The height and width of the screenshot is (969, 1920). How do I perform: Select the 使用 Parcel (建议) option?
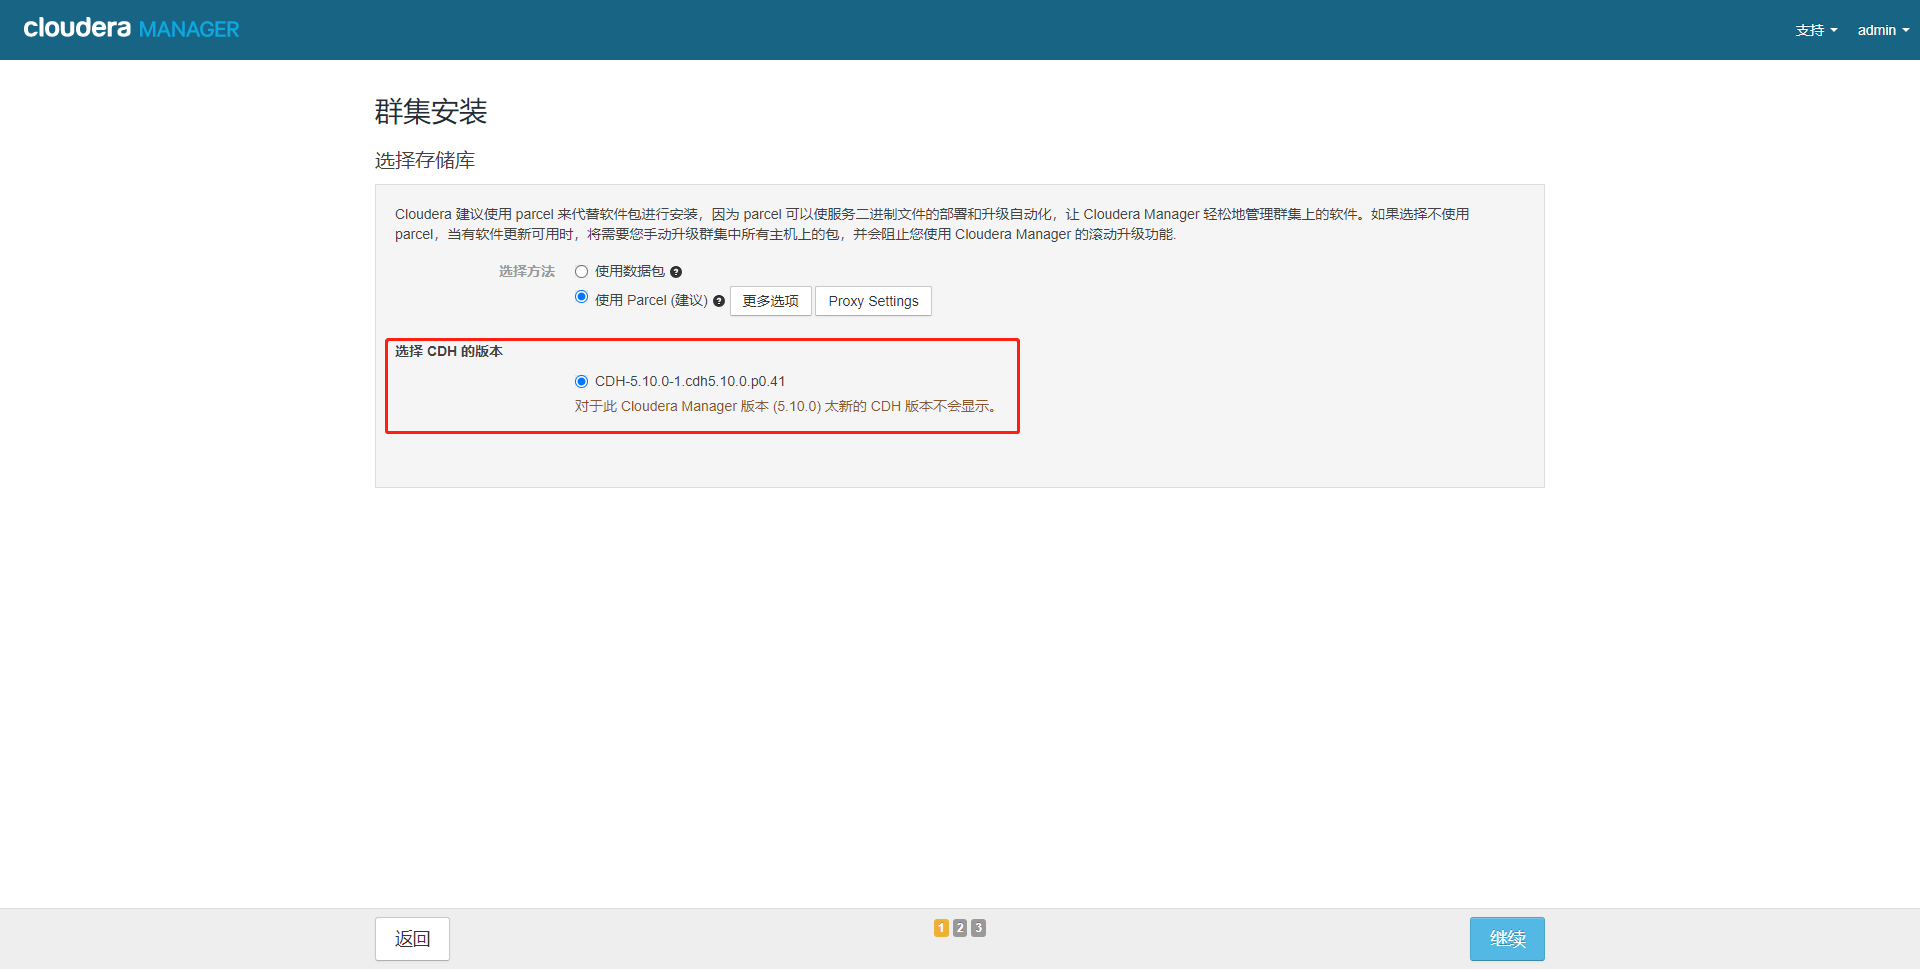581,297
